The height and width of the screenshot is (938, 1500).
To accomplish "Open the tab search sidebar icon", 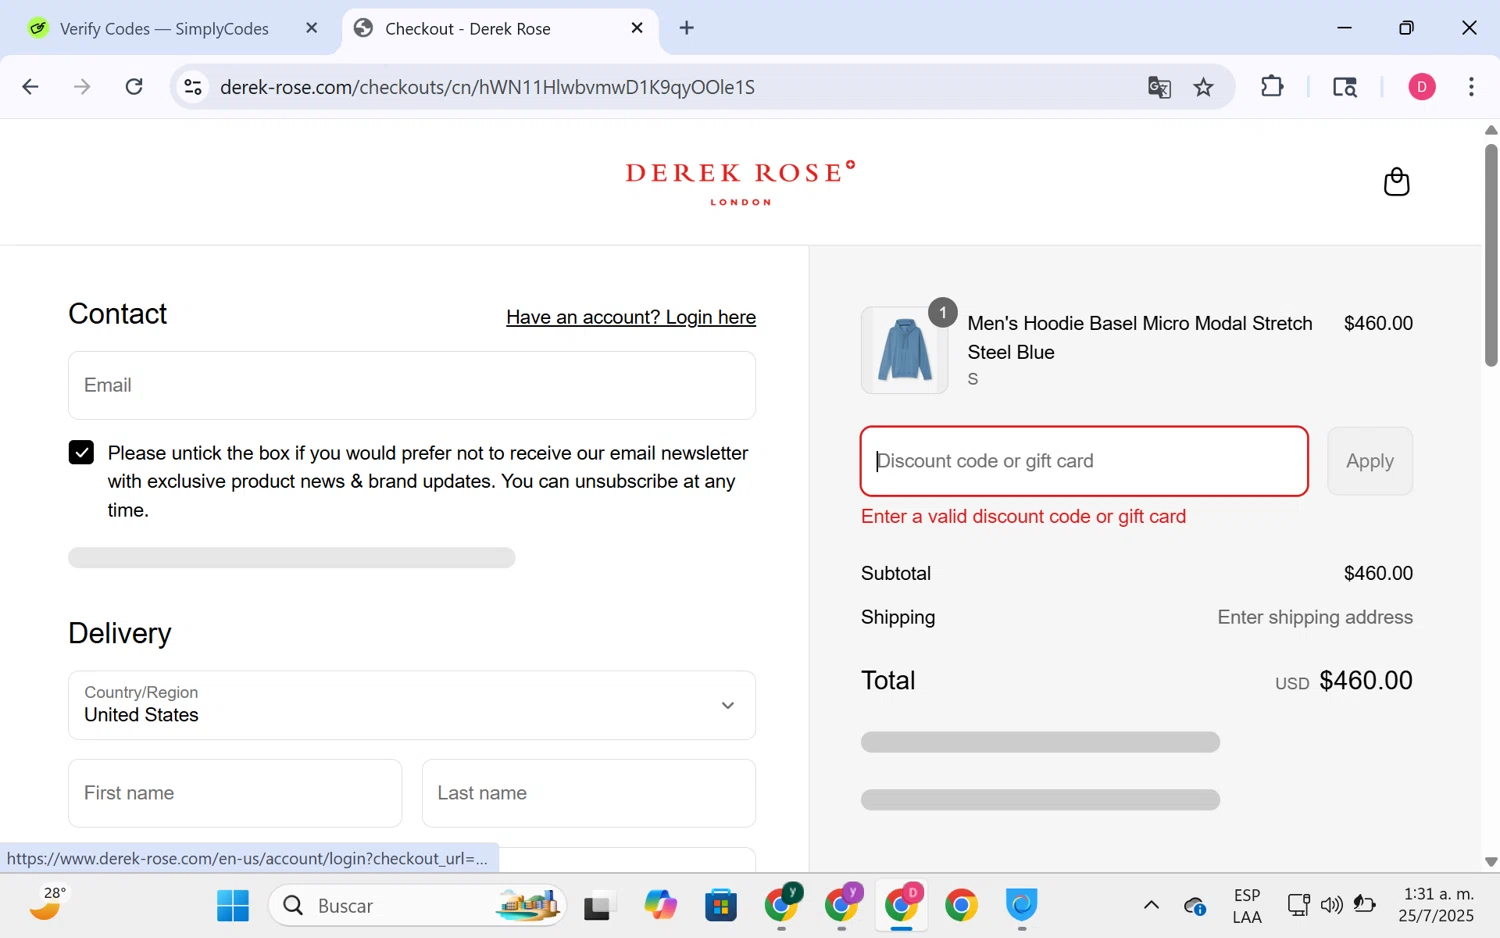I will [x=1345, y=87].
